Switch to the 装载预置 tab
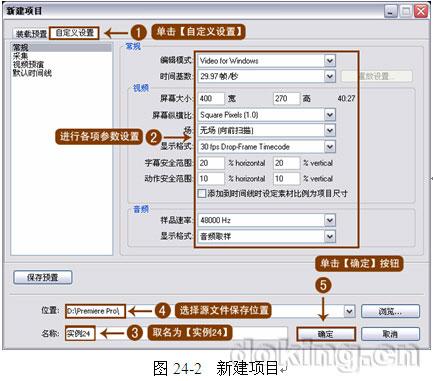 point(32,34)
